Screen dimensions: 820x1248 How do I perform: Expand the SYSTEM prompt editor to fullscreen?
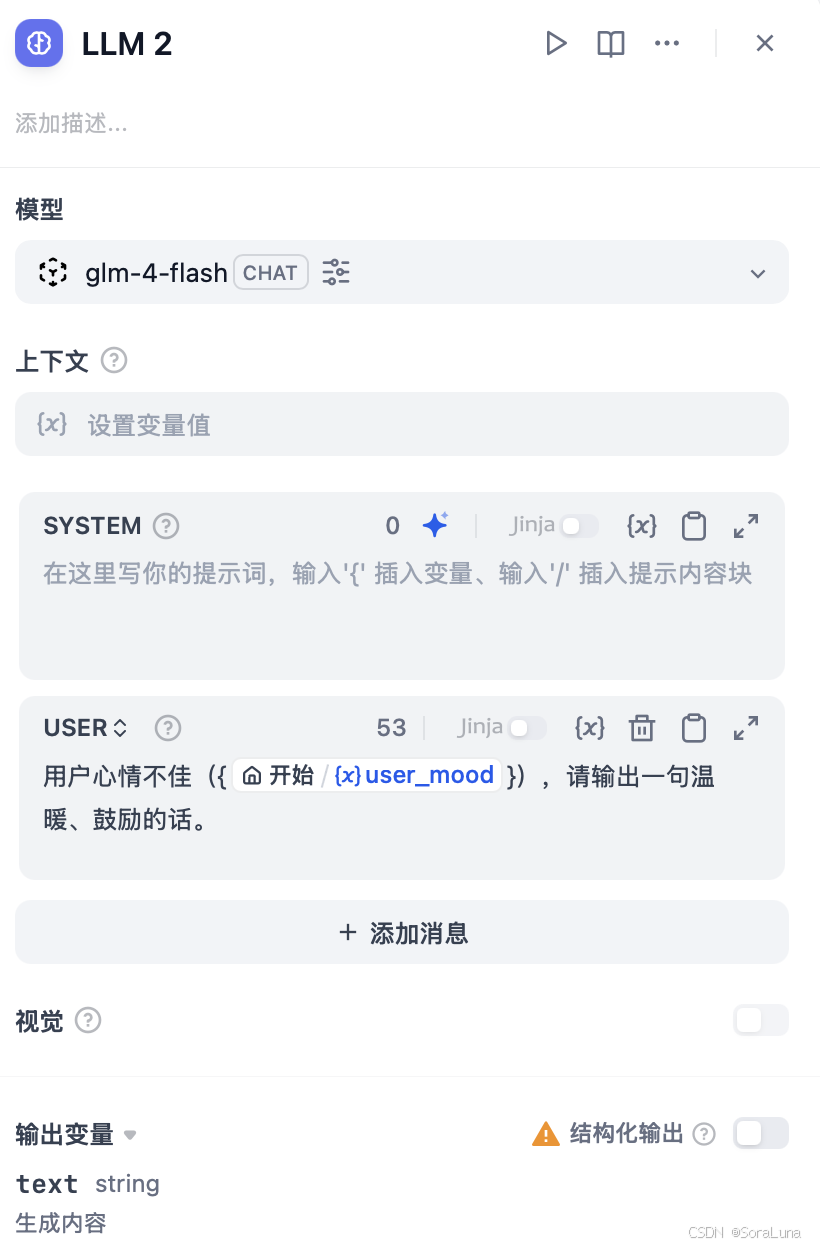(x=746, y=526)
